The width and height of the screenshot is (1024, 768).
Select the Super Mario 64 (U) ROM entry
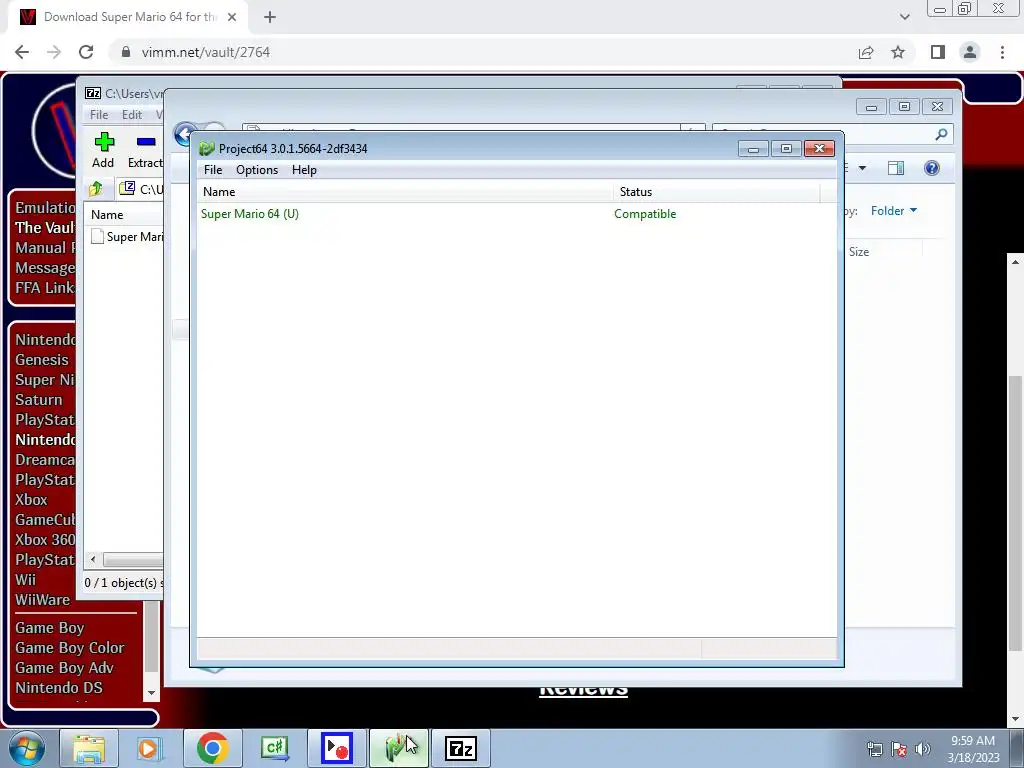point(250,214)
